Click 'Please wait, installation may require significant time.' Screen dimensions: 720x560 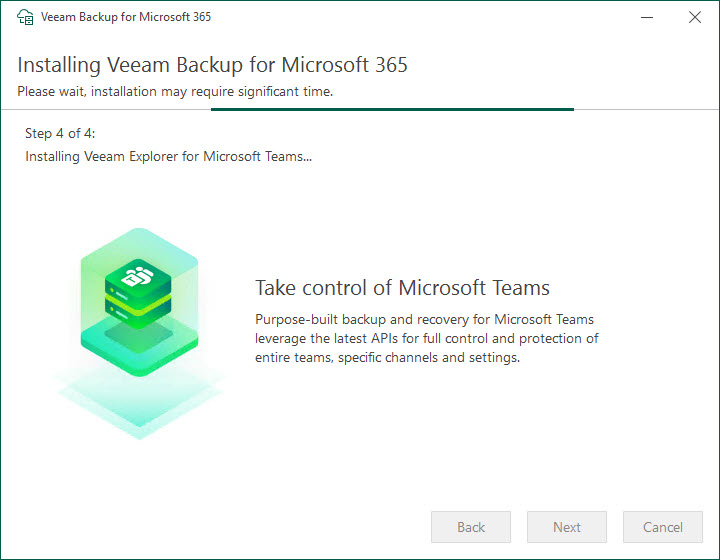(175, 91)
